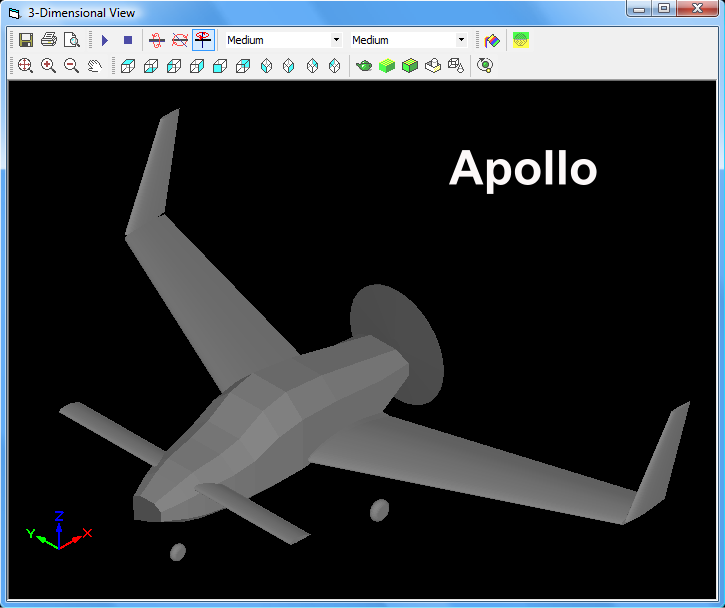This screenshot has width=725, height=608.
Task: Click the Print icon in toolbar
Action: point(49,40)
